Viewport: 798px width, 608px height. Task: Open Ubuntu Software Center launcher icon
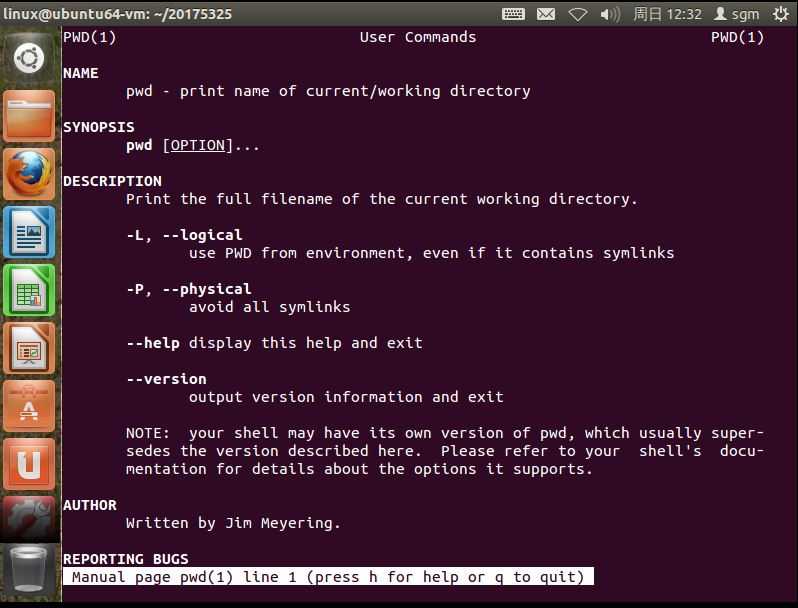pyautogui.click(x=29, y=406)
